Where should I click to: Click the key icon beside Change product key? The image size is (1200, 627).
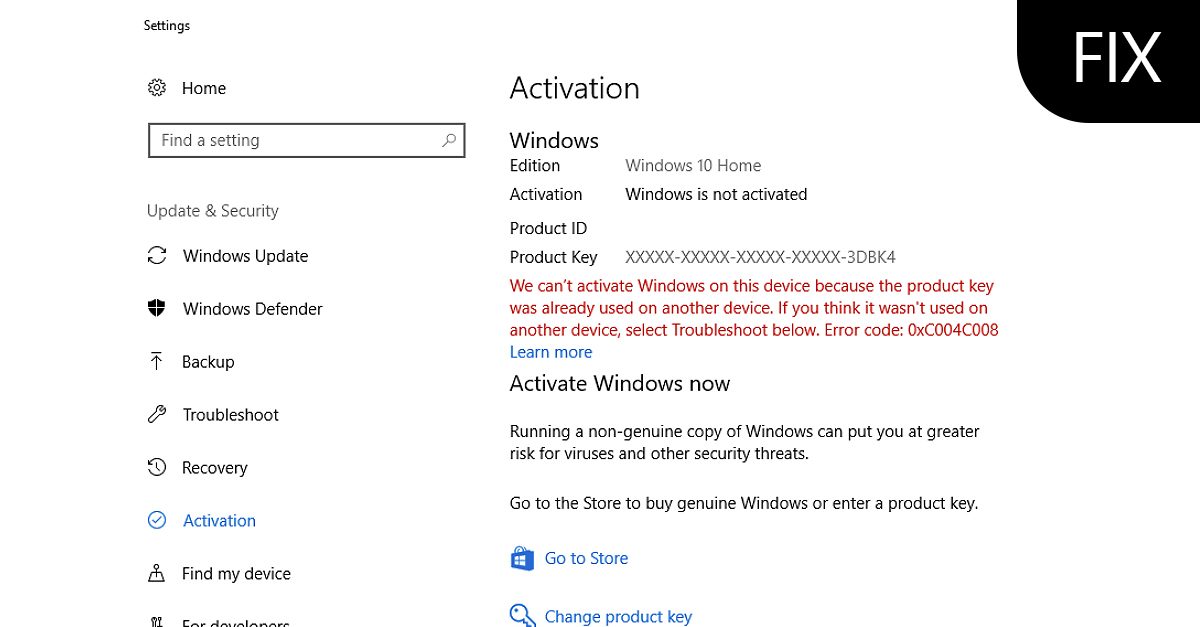[522, 614]
